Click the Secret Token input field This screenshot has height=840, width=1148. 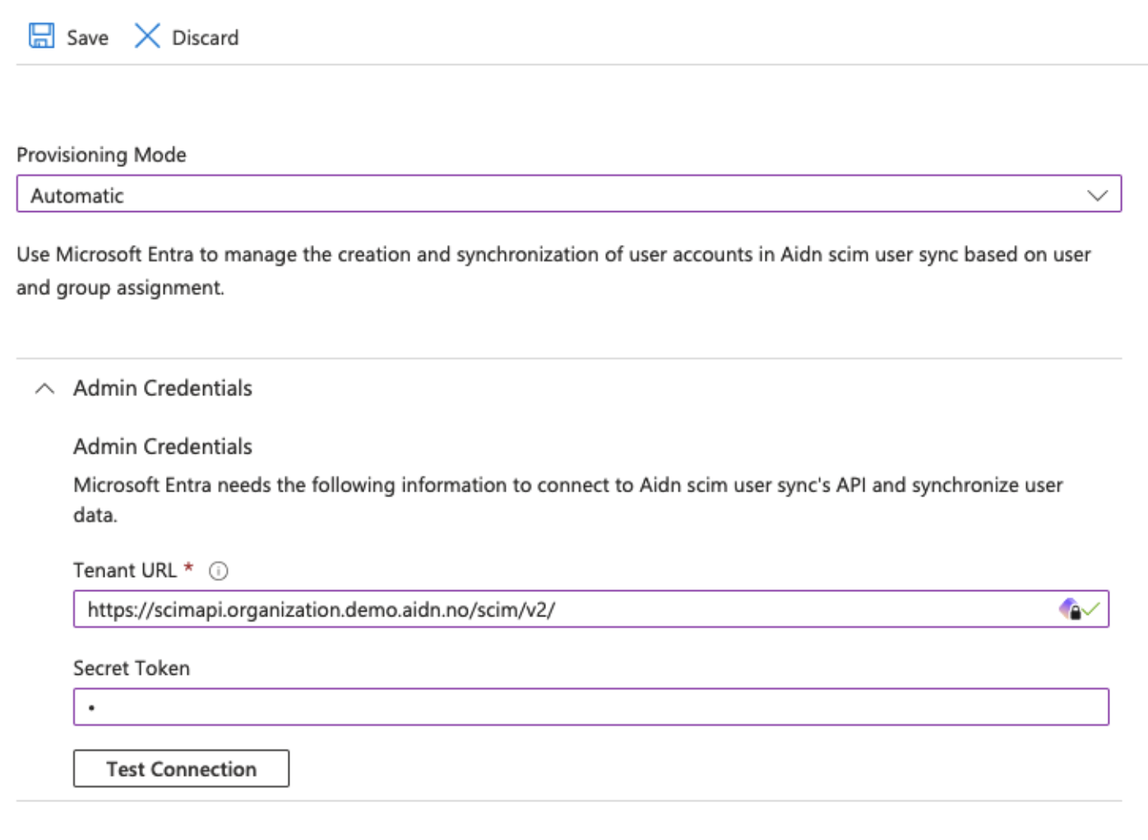[x=591, y=707]
